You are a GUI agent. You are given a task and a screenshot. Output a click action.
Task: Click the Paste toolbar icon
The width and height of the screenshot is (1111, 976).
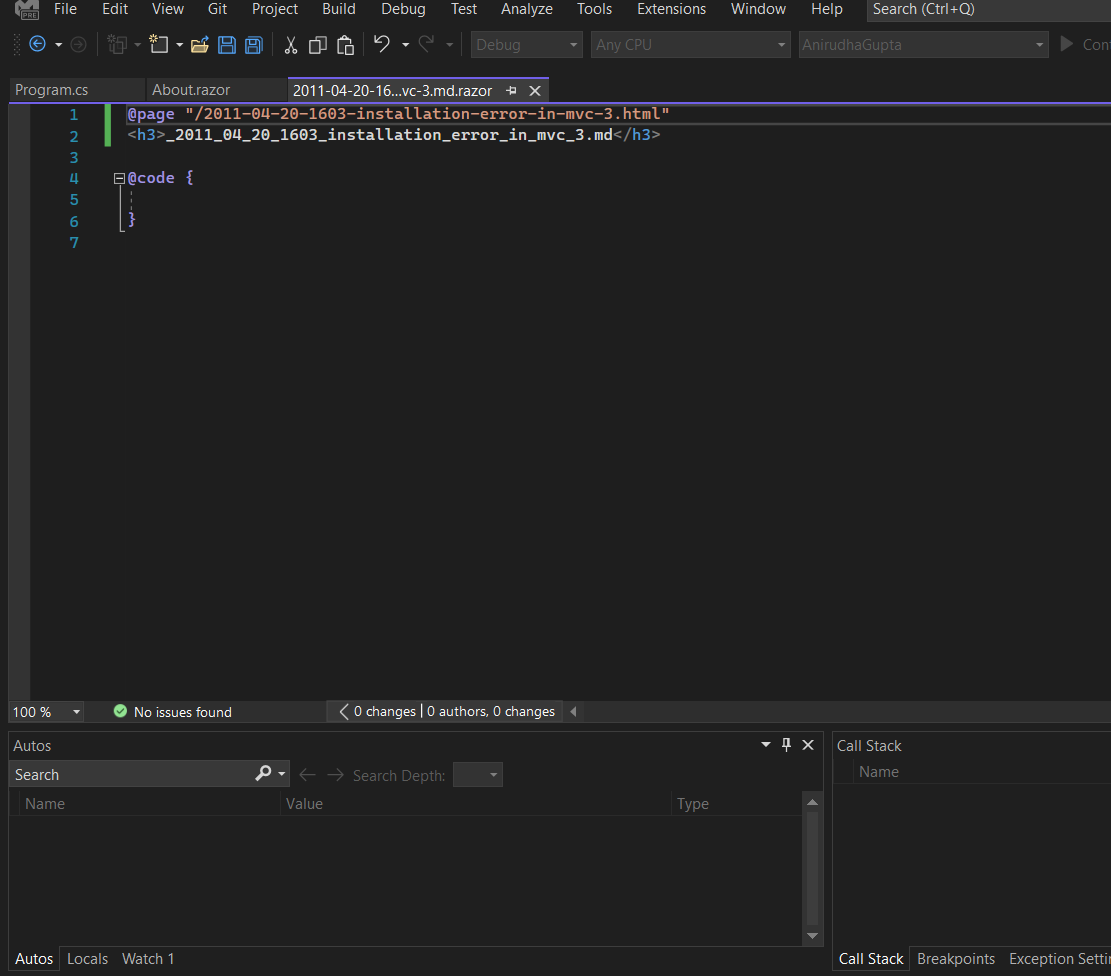coord(345,45)
